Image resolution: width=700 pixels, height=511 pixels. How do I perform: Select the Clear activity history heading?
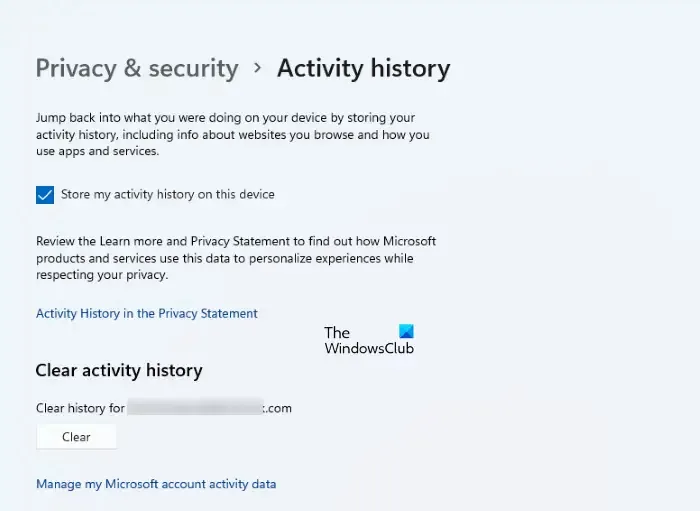click(x=119, y=370)
